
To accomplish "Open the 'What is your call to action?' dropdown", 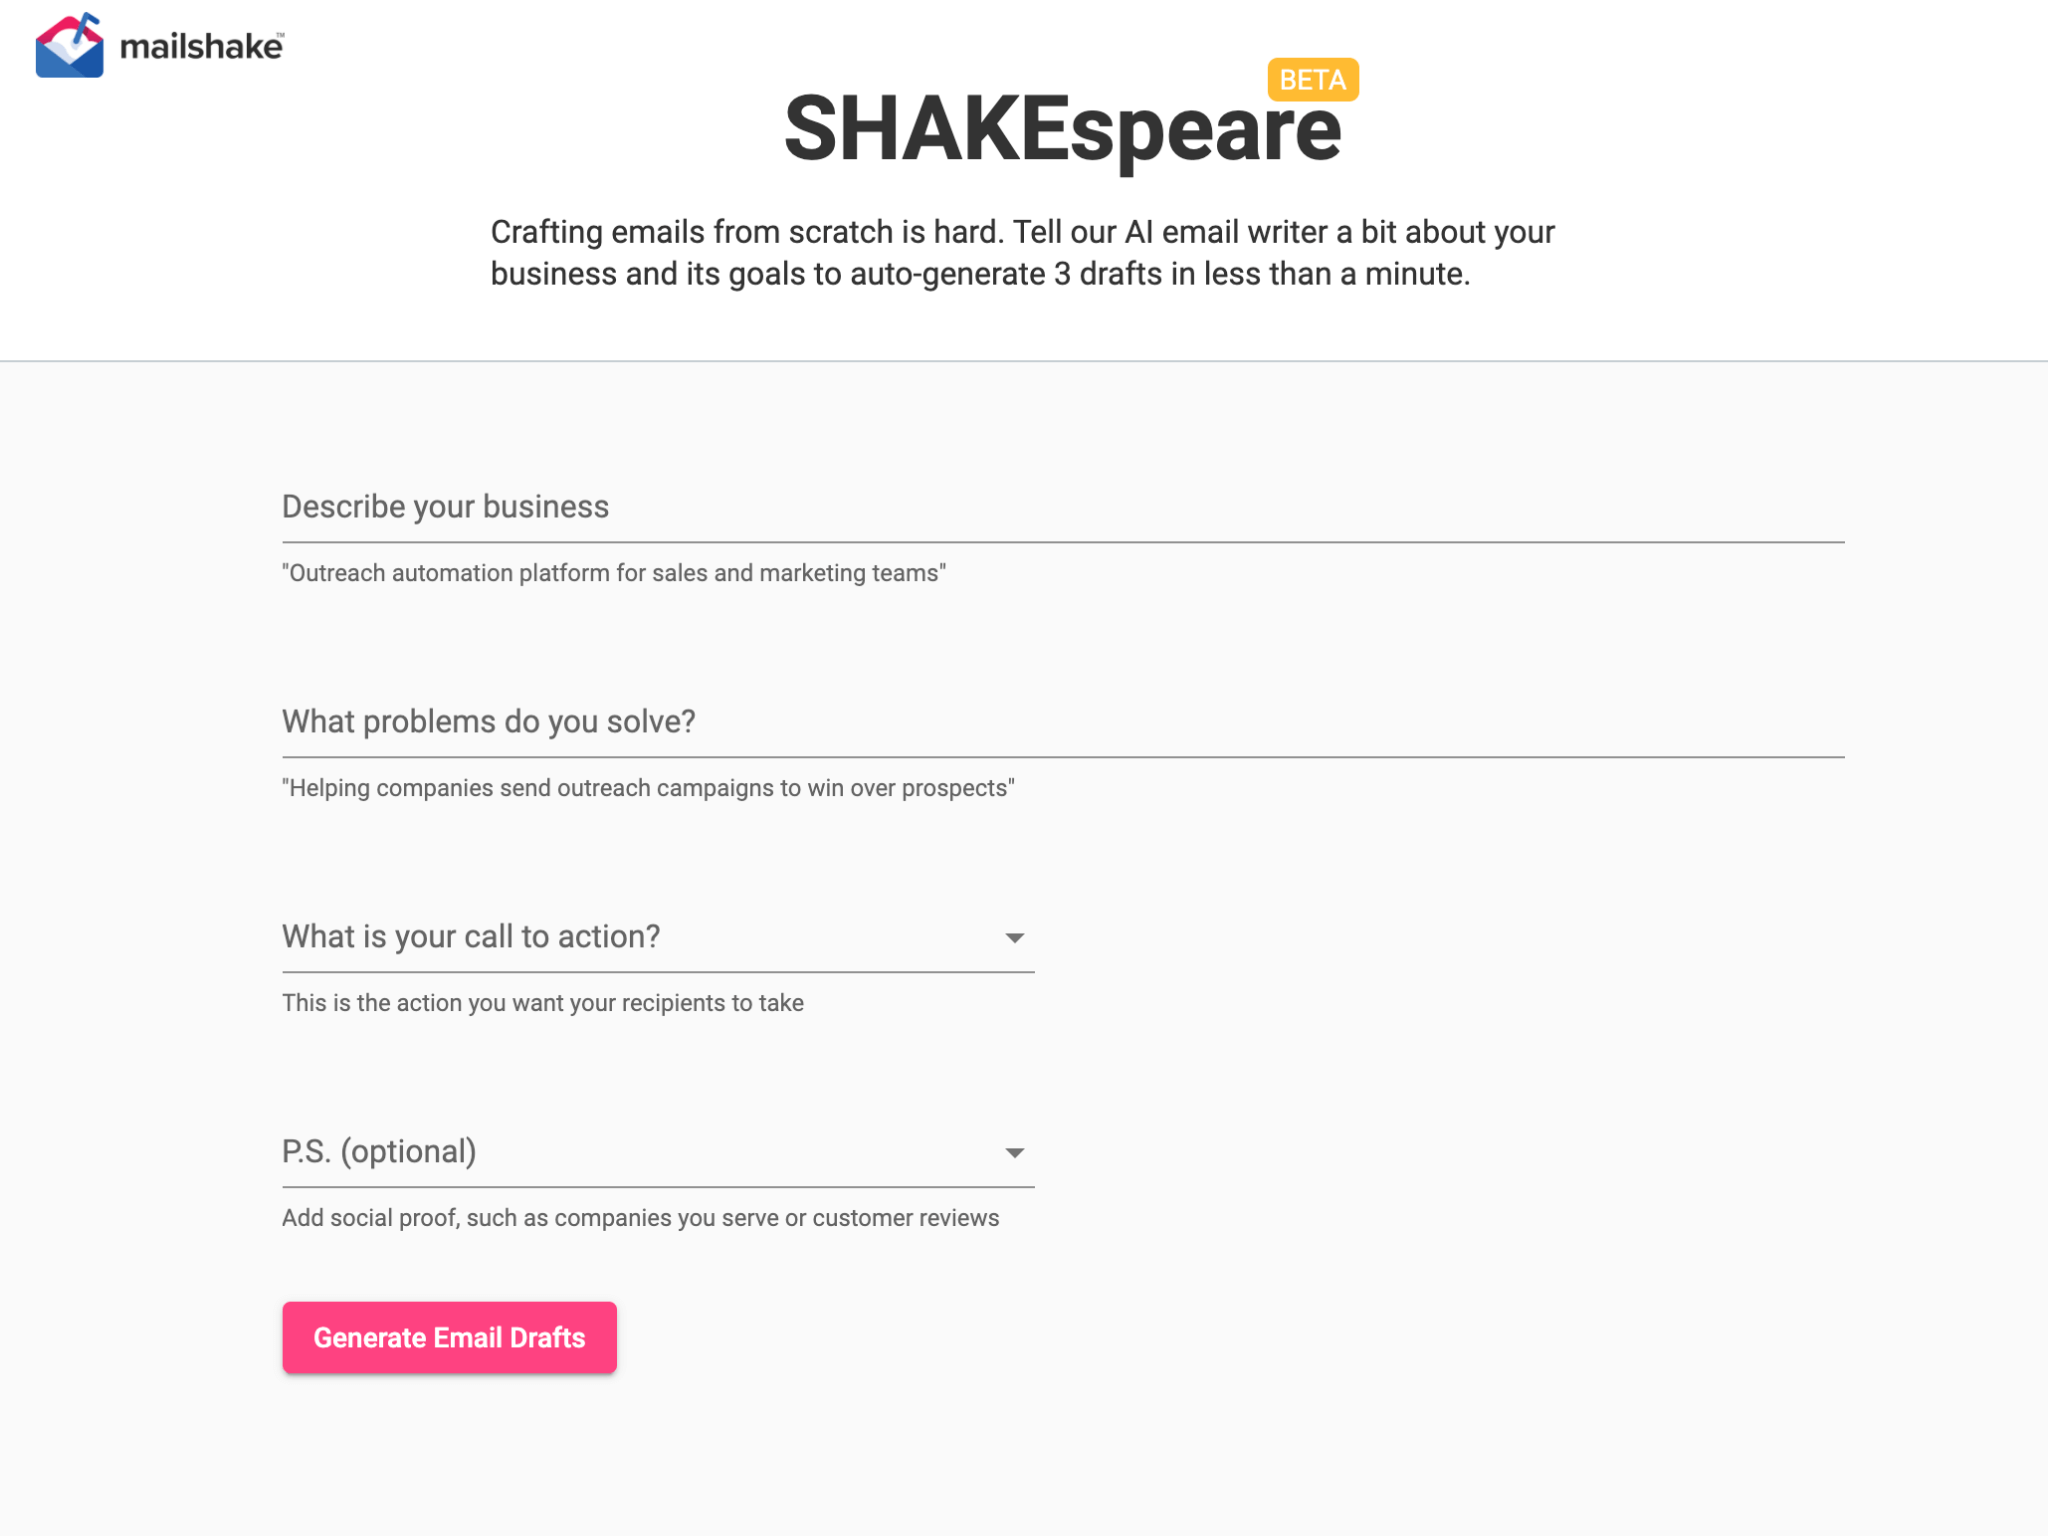I will (x=658, y=937).
